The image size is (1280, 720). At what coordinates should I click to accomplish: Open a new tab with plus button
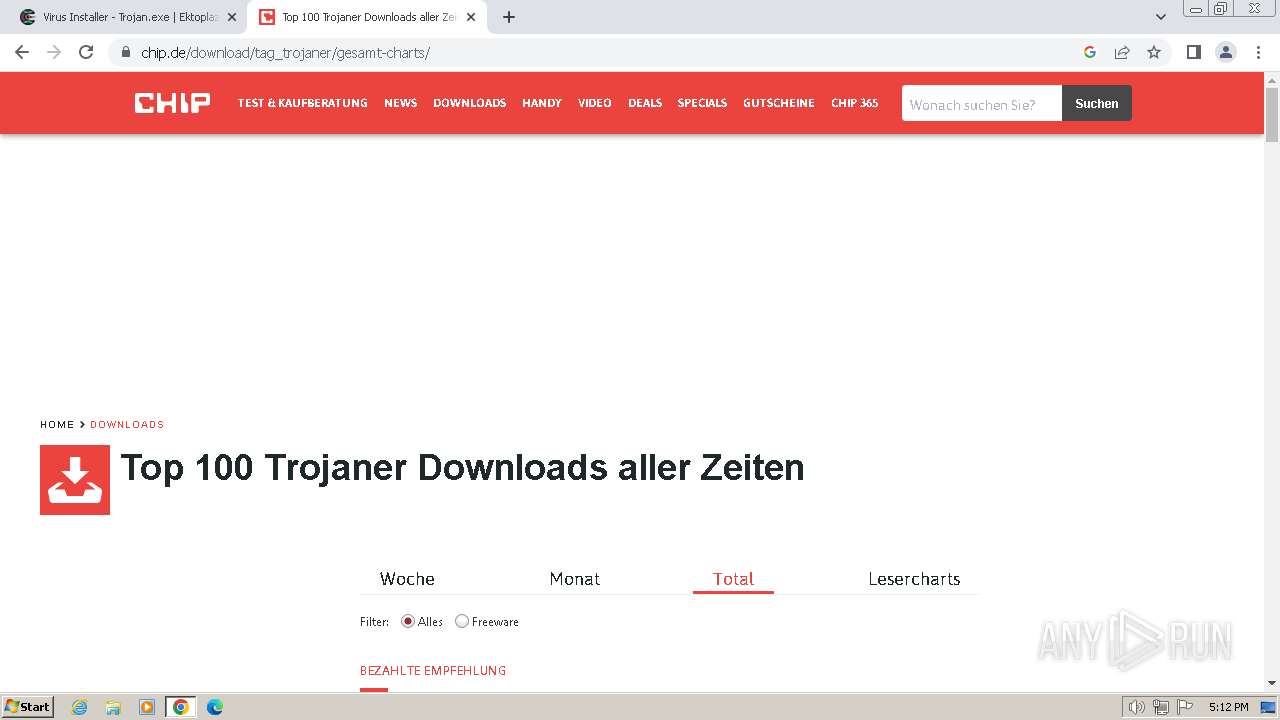click(509, 17)
